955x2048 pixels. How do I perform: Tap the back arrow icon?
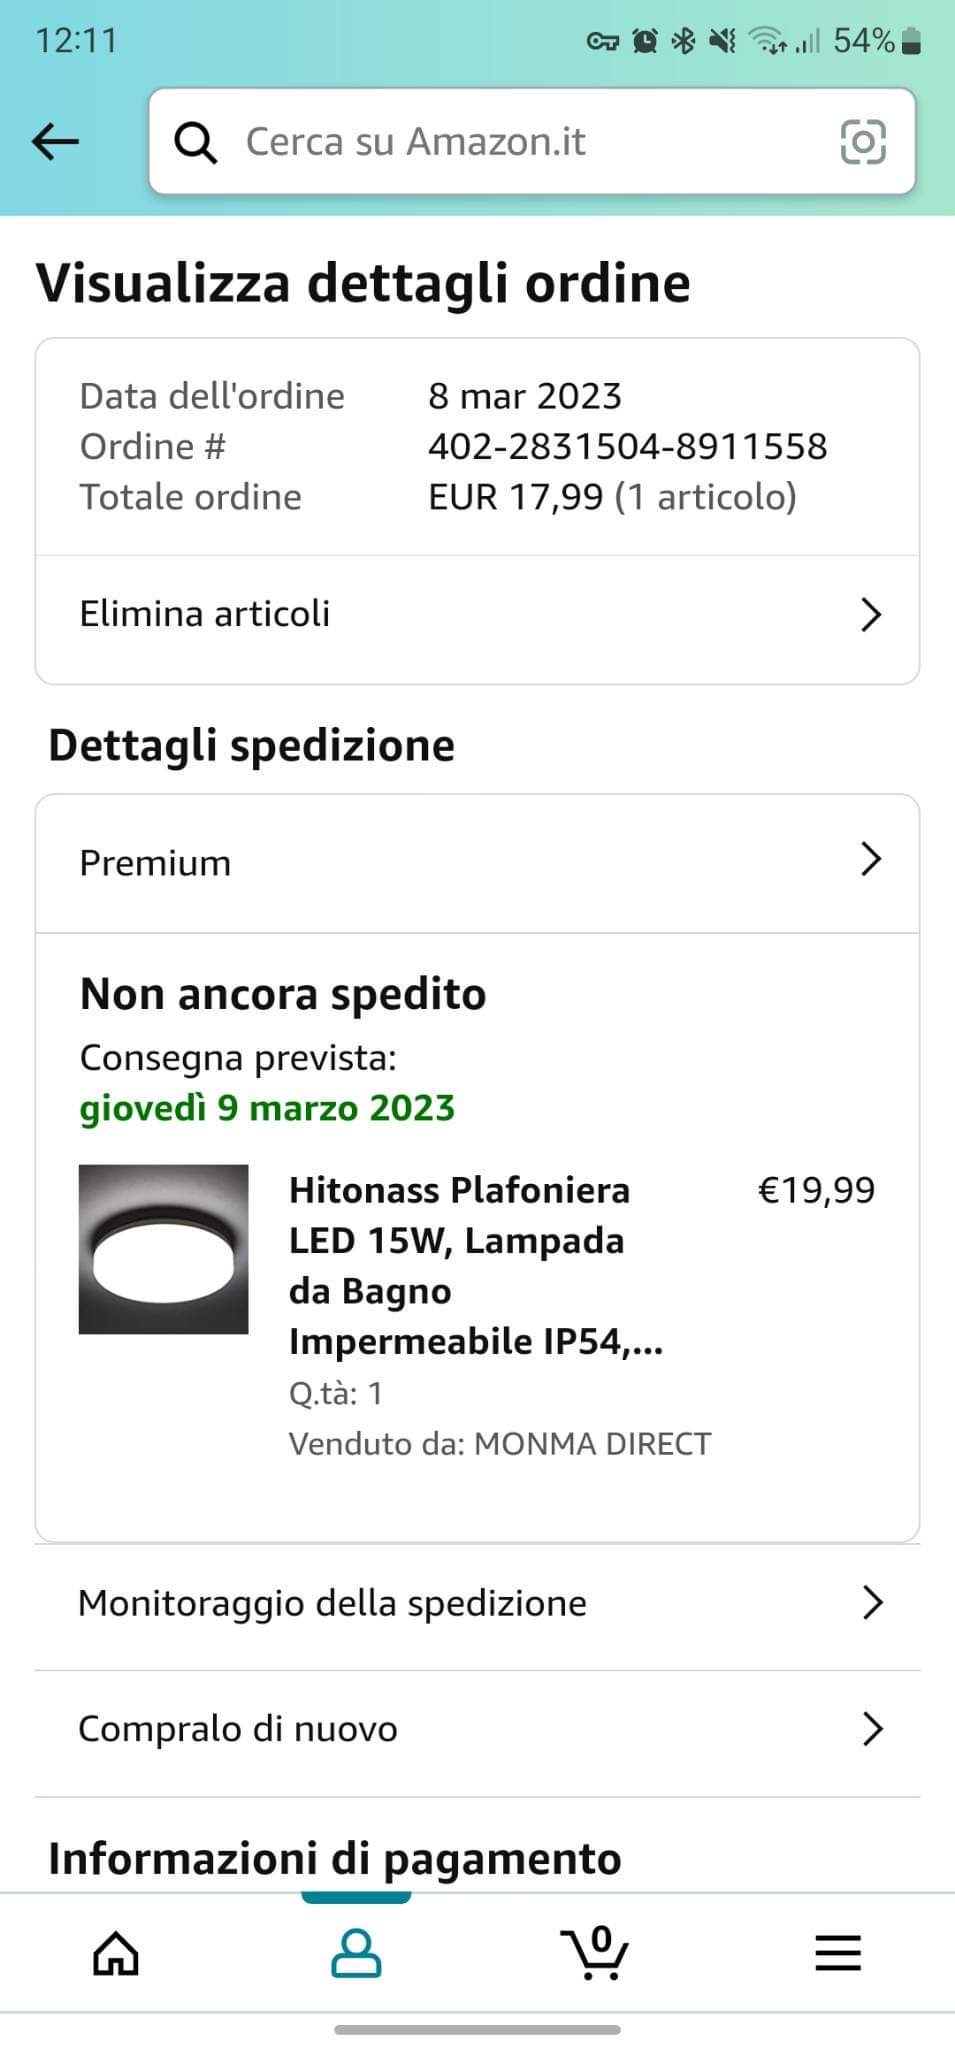[x=55, y=142]
